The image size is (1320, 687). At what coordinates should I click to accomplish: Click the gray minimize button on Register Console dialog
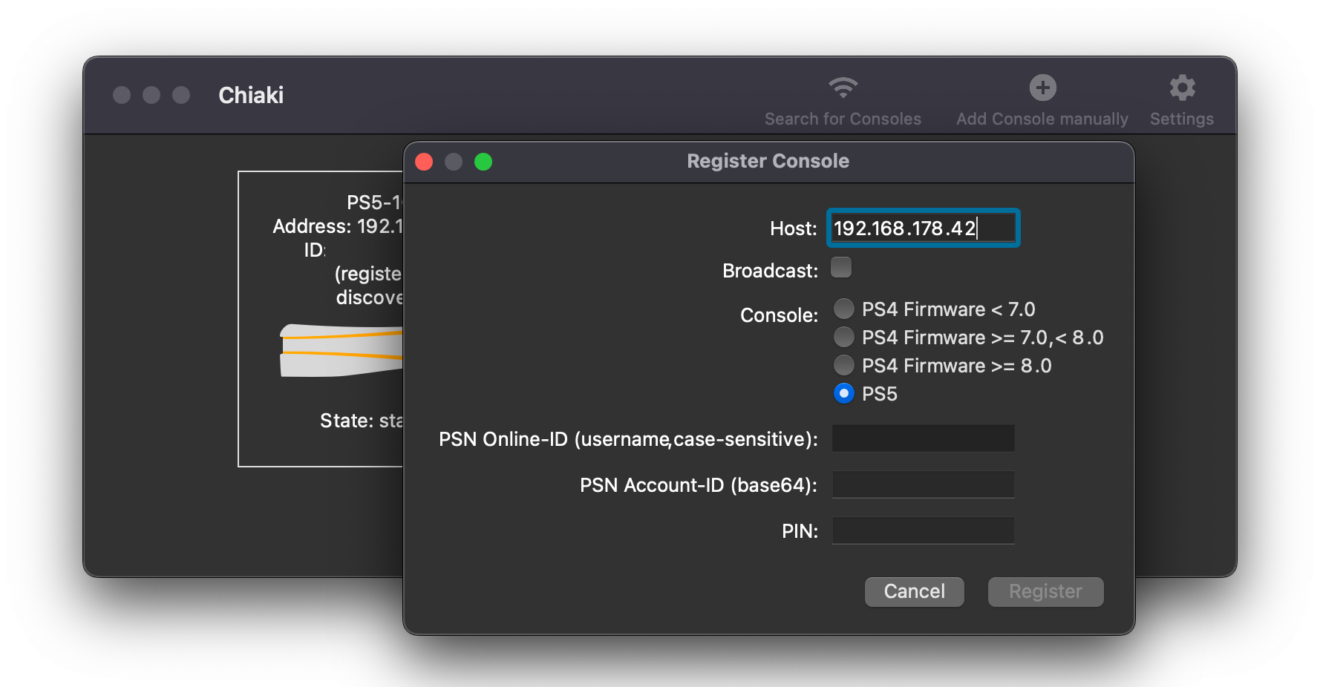(x=453, y=162)
